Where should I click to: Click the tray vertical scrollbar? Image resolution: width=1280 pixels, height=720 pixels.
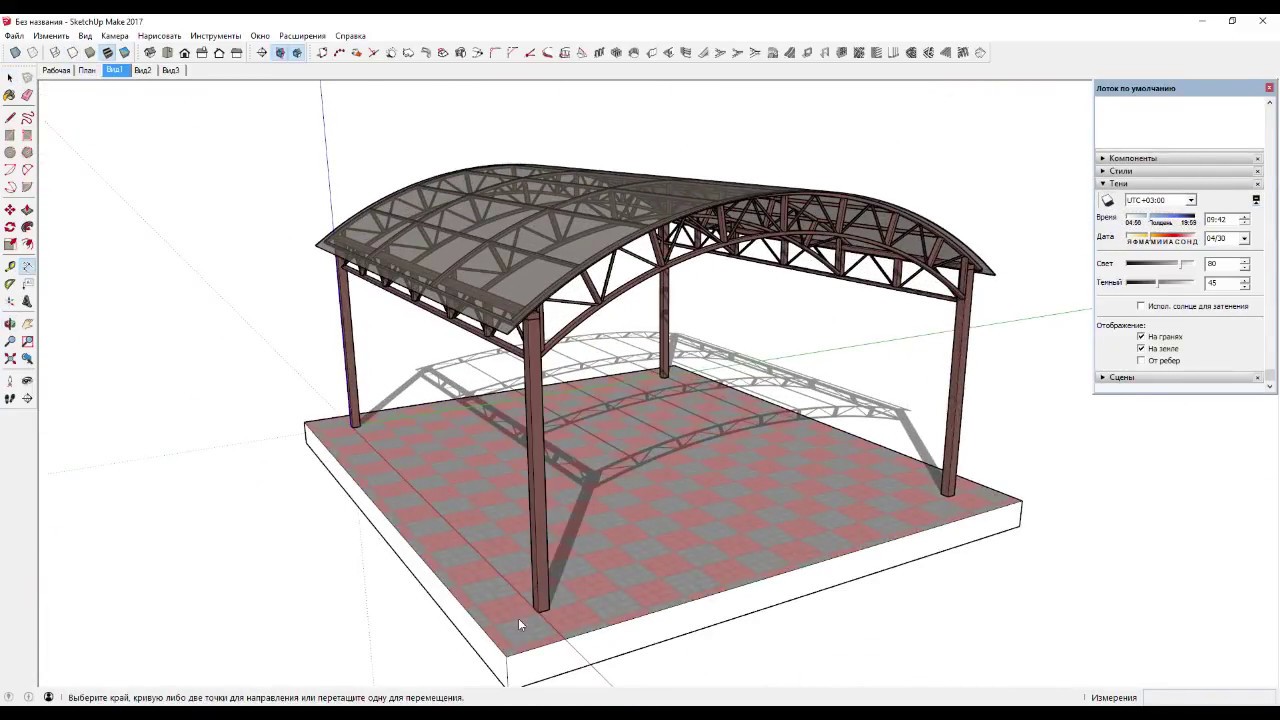coord(1270,243)
